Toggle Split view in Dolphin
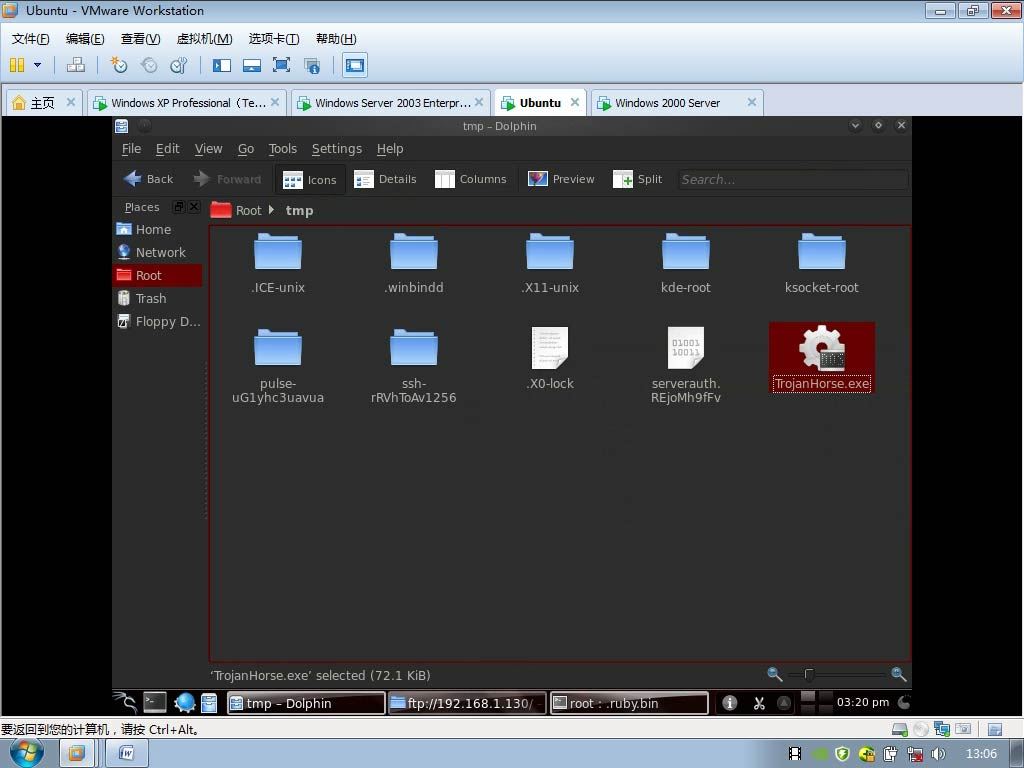Viewport: 1024px width, 768px height. [637, 179]
